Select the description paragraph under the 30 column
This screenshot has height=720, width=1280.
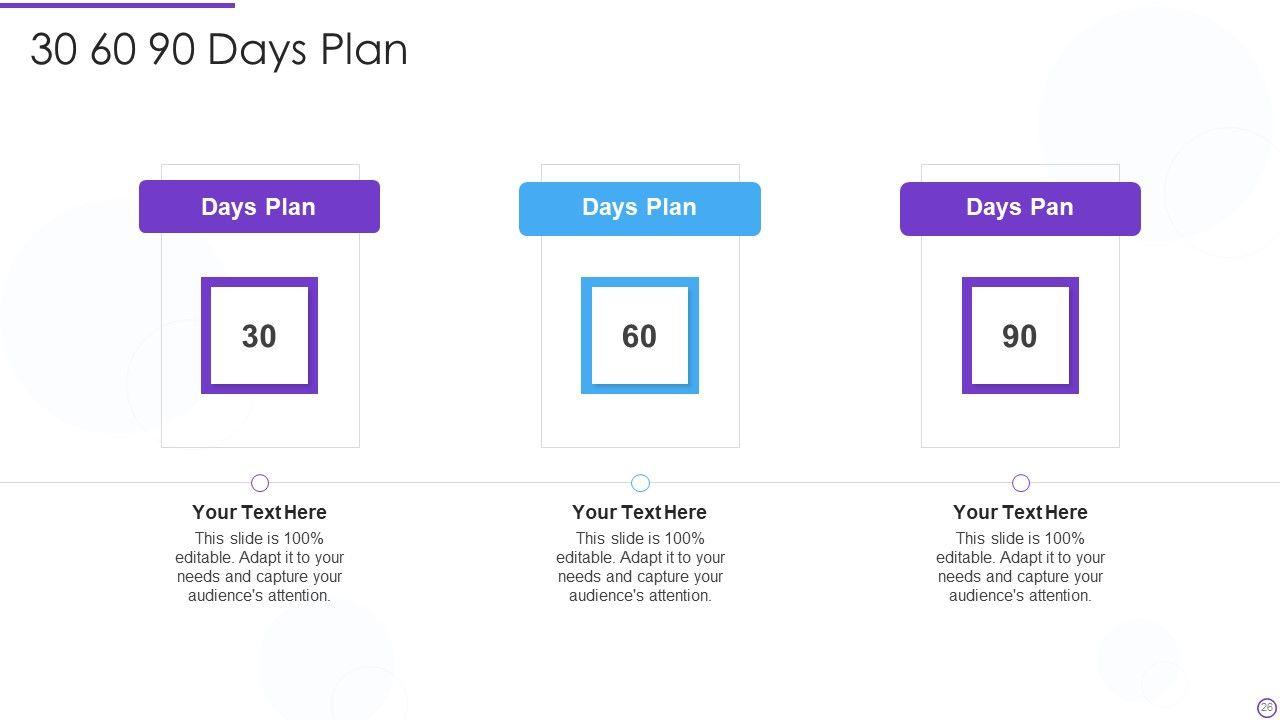click(259, 567)
